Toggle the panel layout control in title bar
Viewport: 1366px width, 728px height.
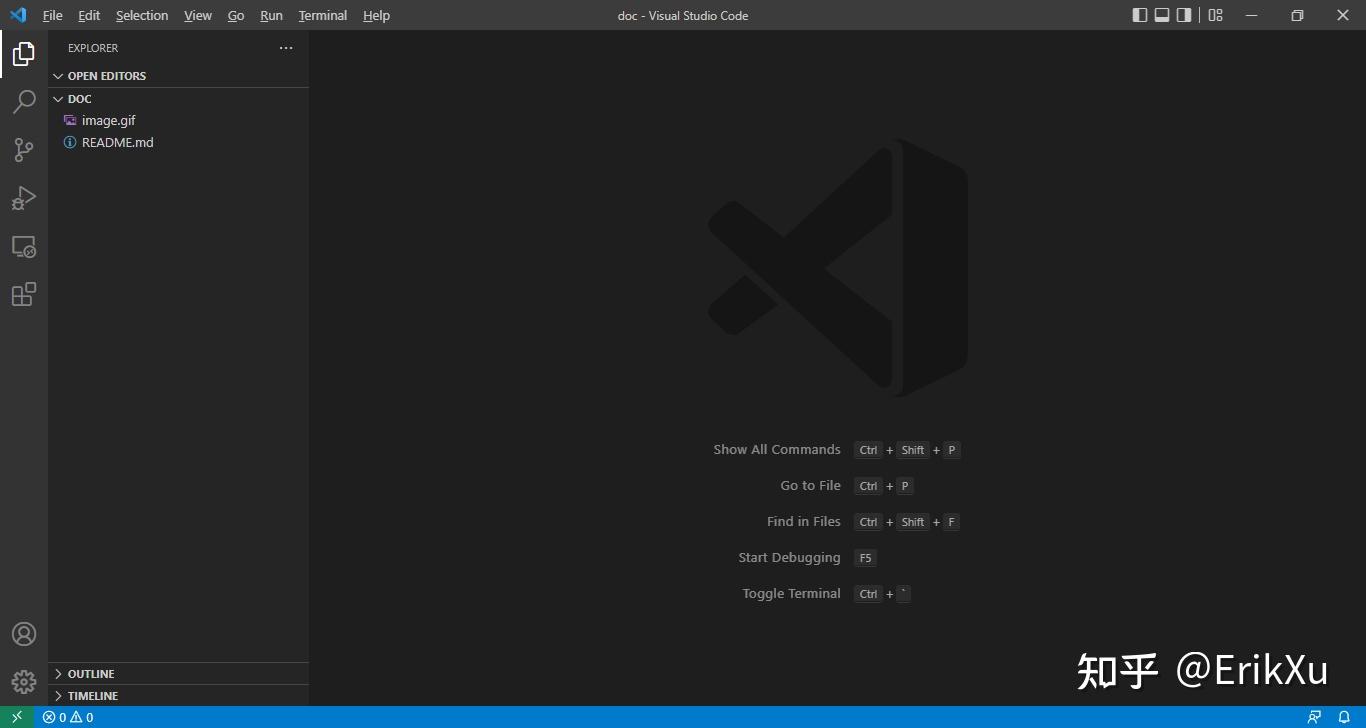coord(1162,15)
